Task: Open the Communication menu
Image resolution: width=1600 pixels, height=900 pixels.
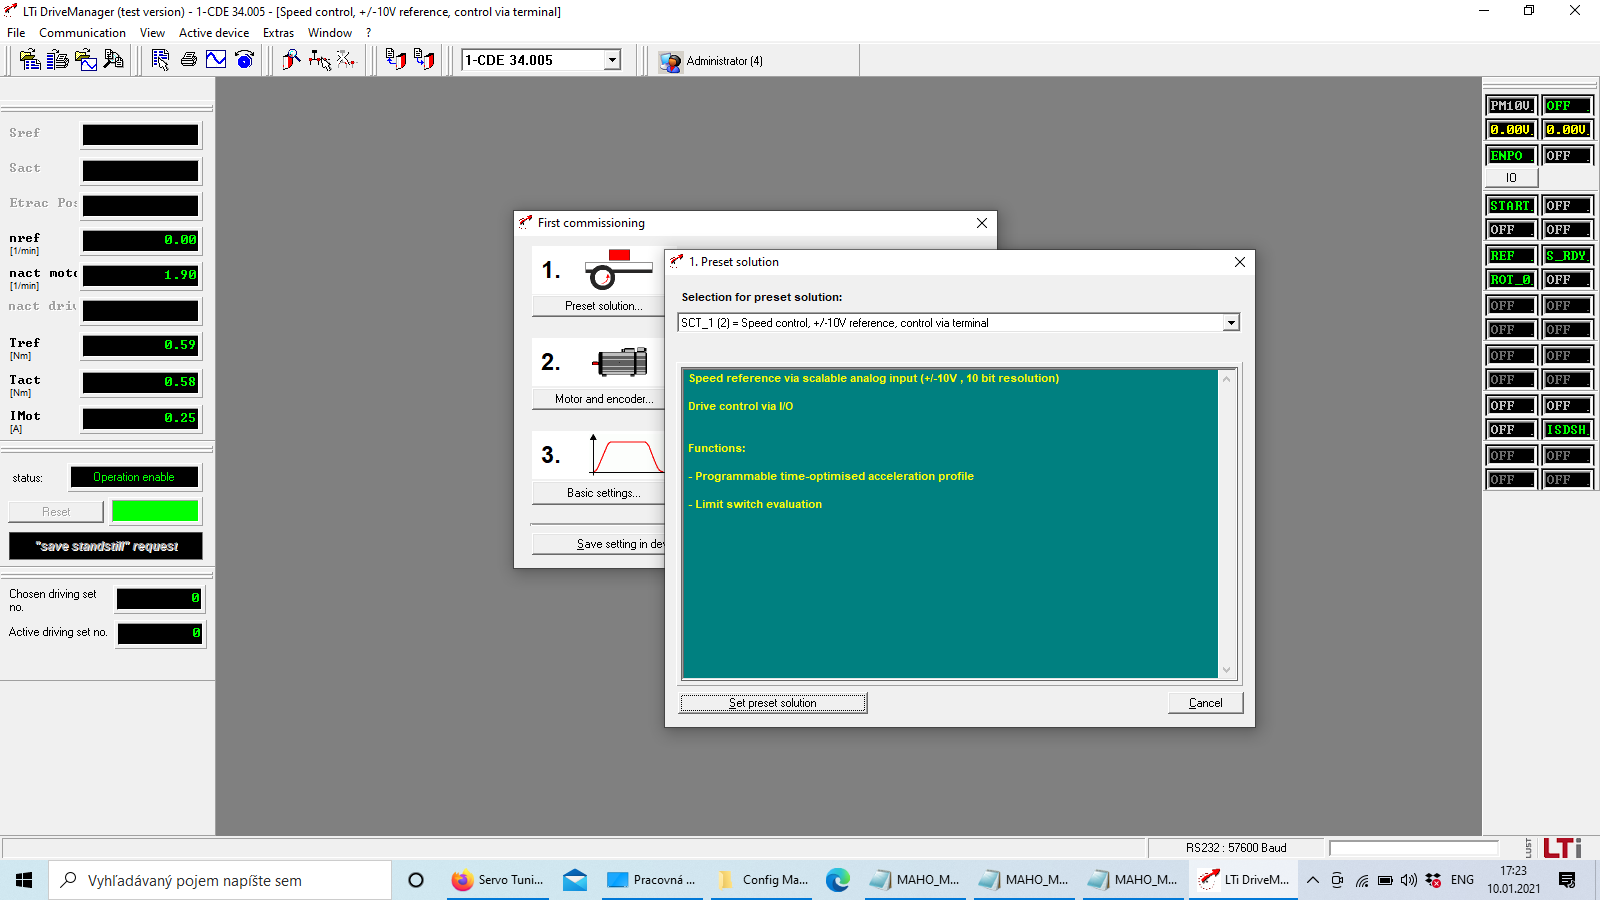Action: [x=83, y=33]
